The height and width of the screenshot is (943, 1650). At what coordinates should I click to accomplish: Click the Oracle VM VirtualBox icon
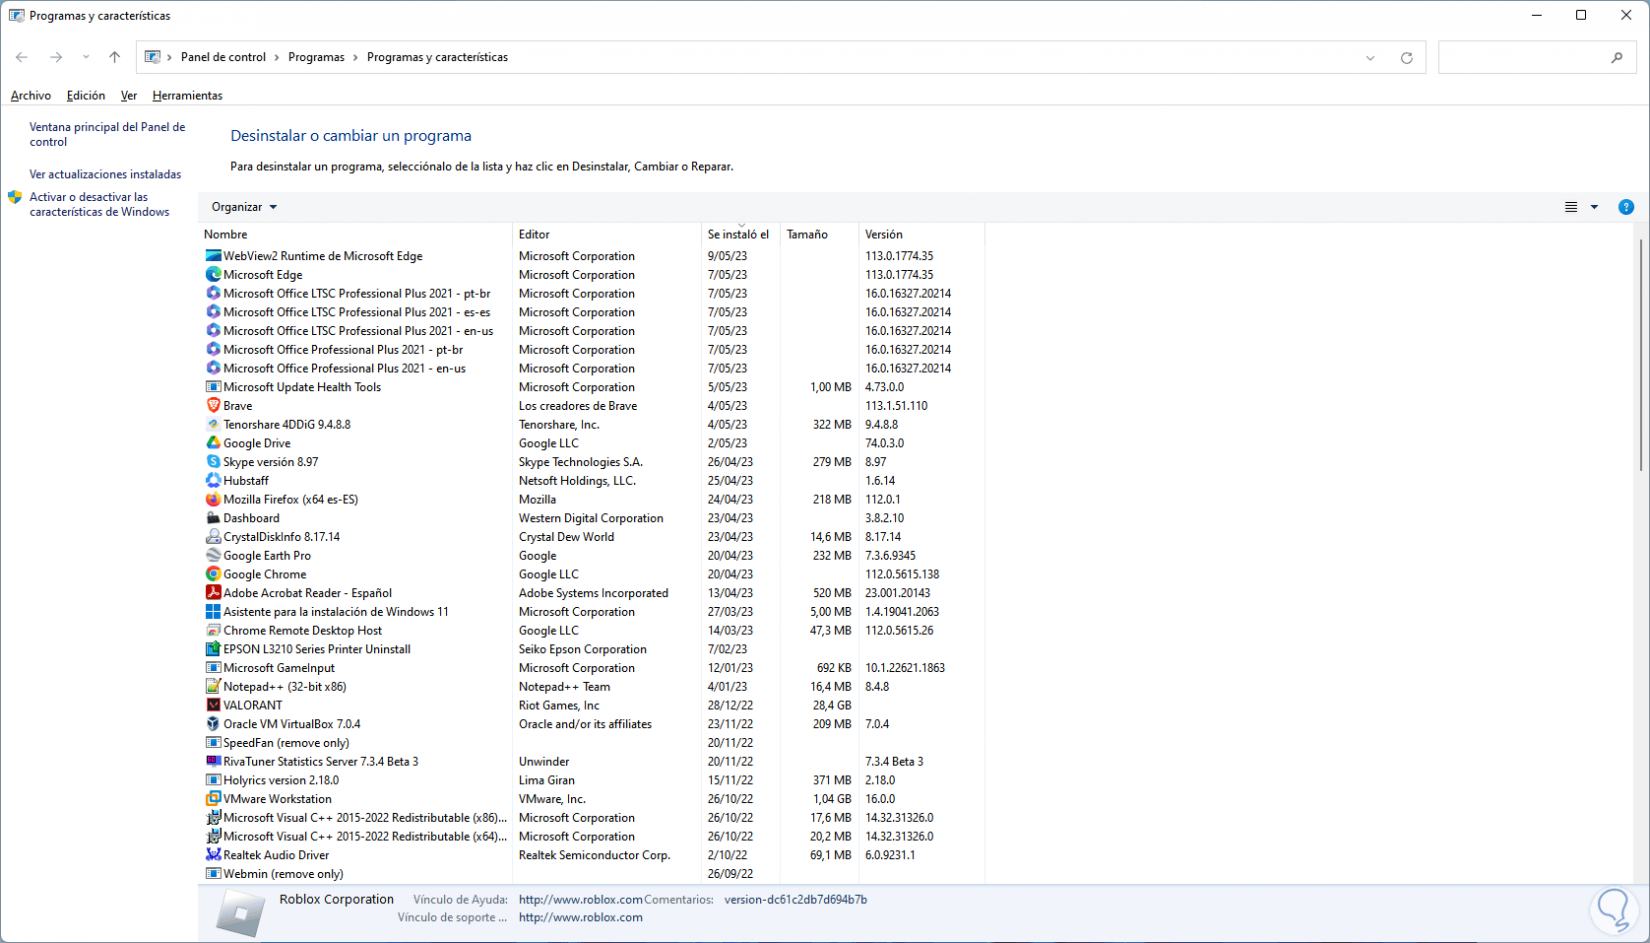(213, 724)
